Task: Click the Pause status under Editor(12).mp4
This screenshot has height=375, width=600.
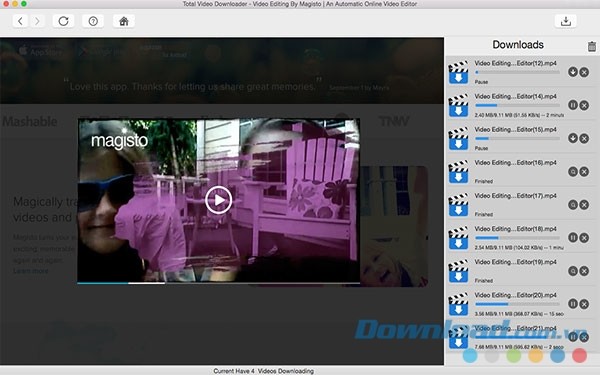Action: (481, 82)
